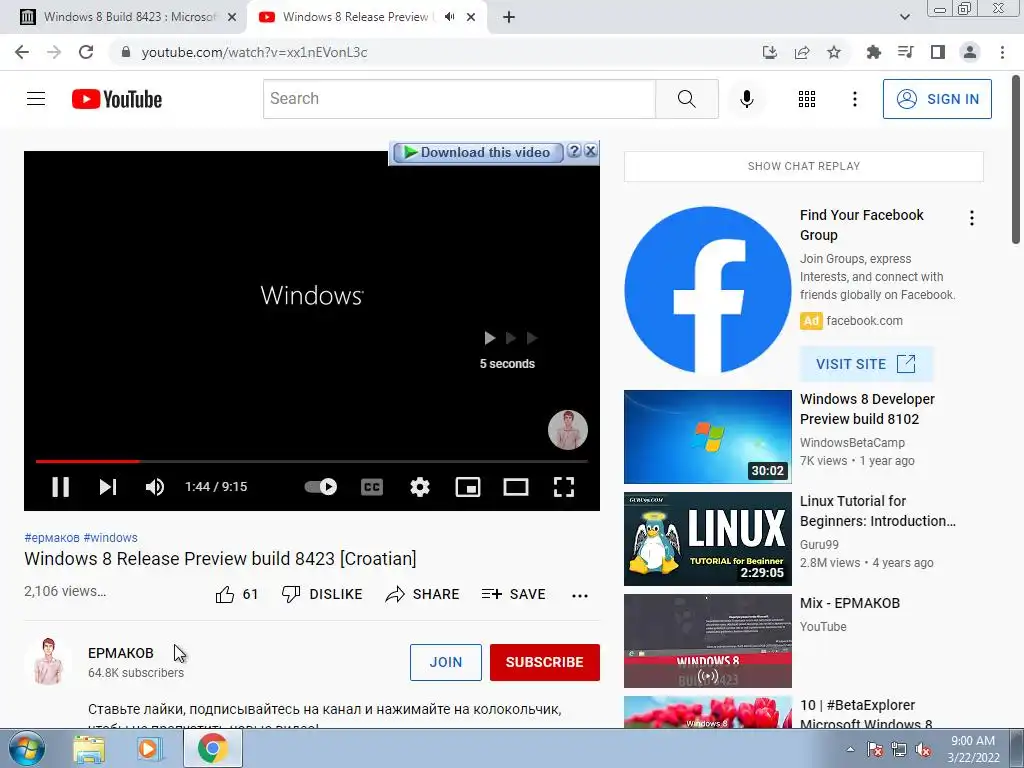This screenshot has height=768, width=1024.
Task: Open the Facebook ad logo thumbnail
Action: point(707,289)
